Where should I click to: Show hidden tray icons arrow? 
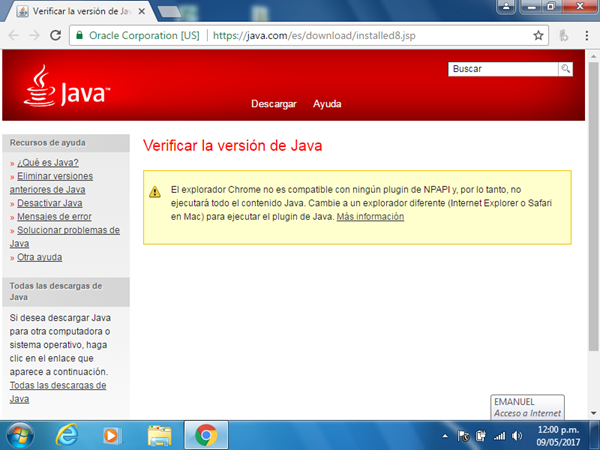445,435
